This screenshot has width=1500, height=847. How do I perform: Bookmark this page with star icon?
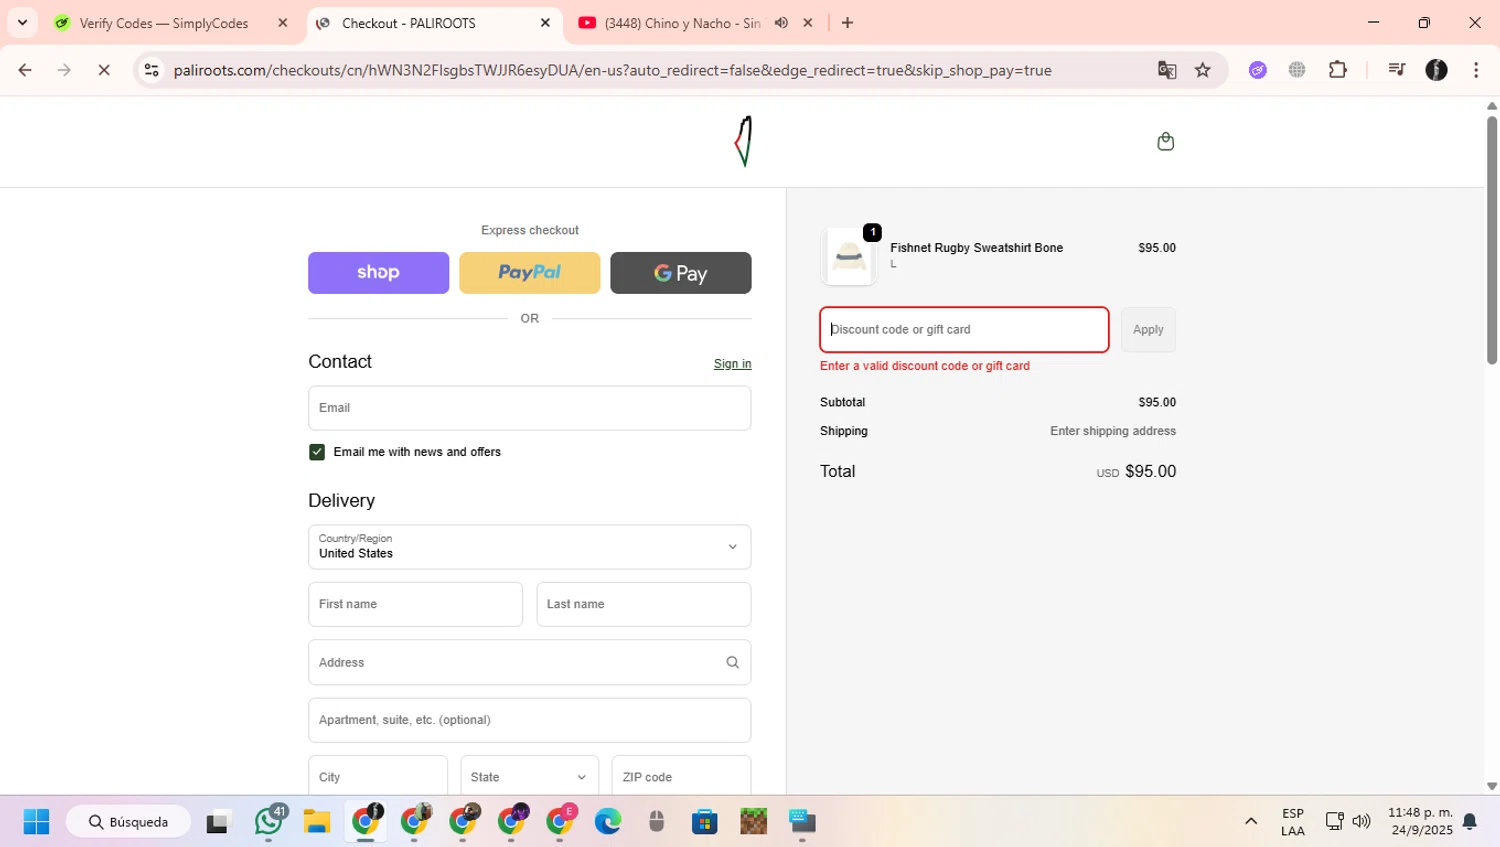coord(1203,70)
